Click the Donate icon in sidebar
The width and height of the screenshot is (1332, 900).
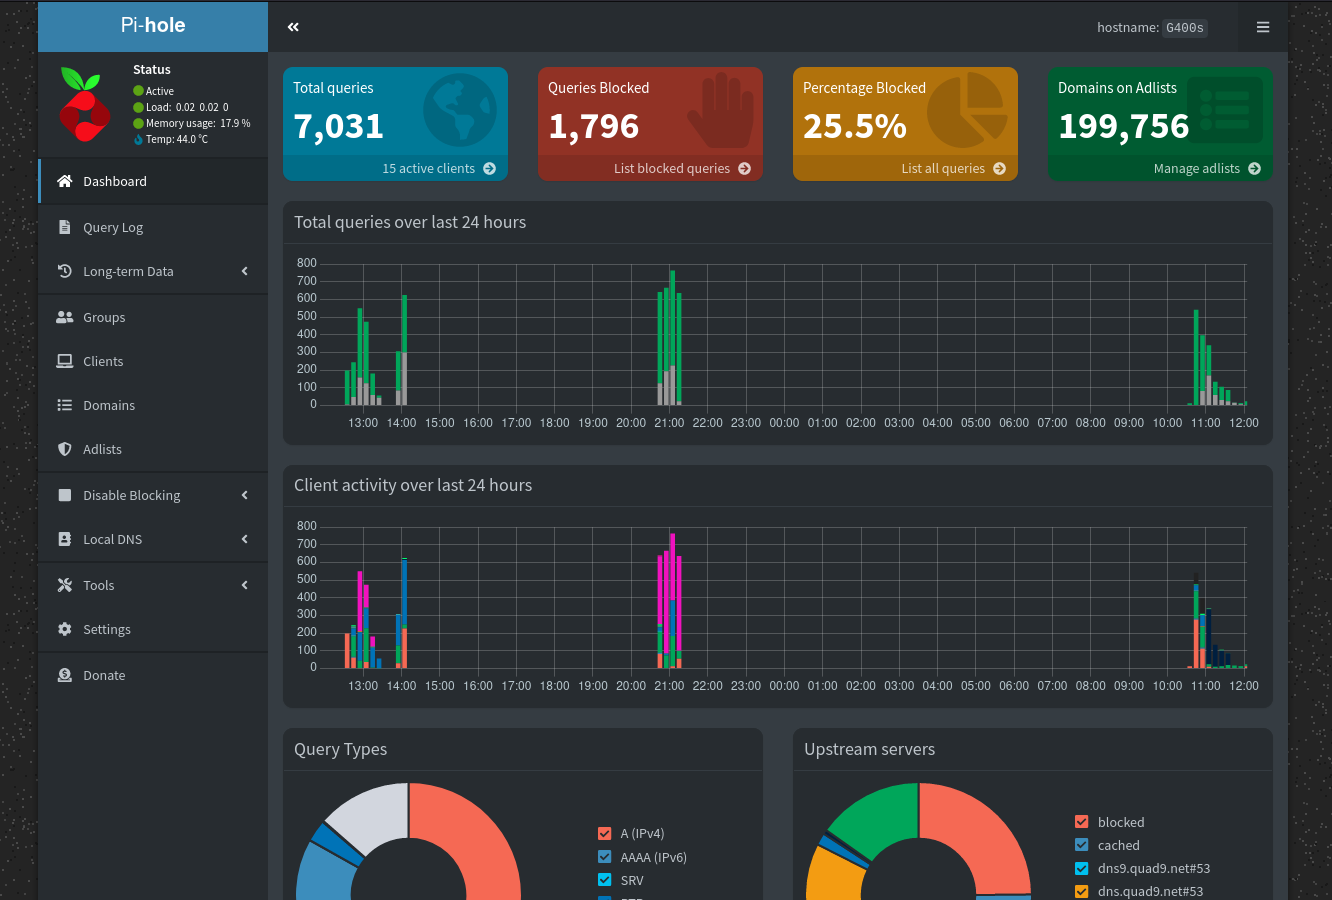(65, 675)
